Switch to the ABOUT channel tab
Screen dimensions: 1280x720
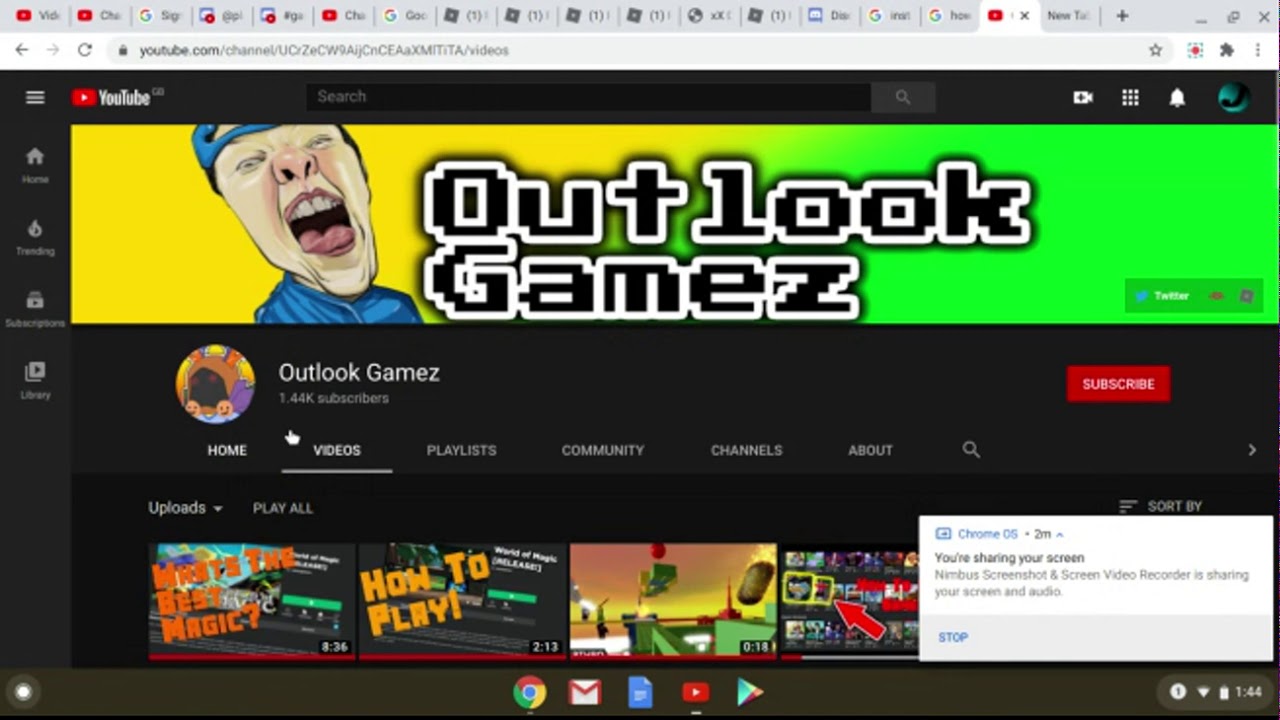(870, 450)
